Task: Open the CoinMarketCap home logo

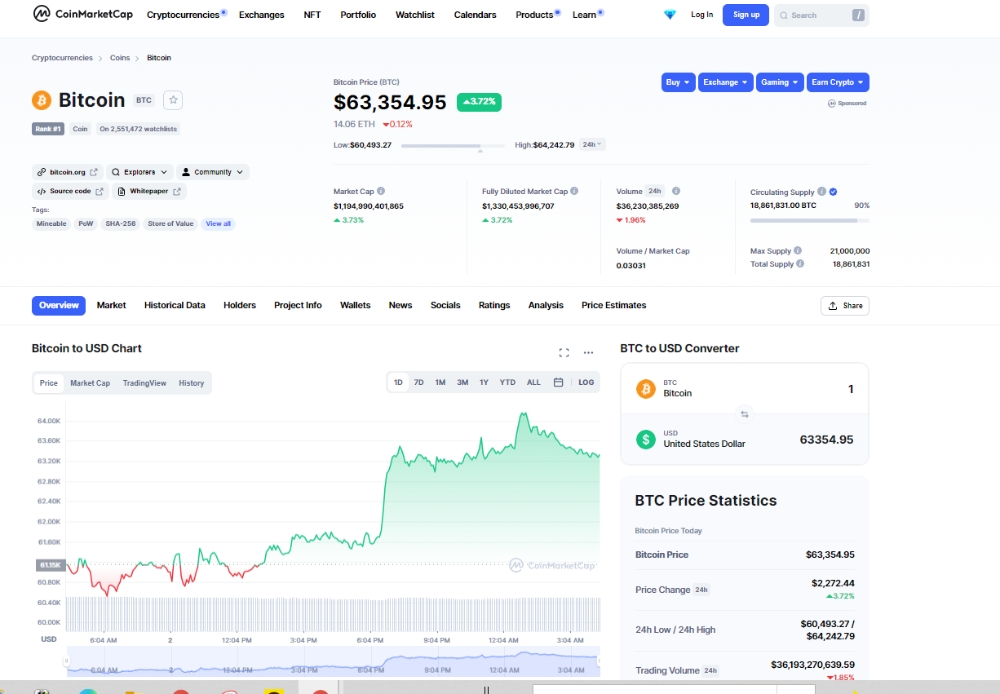Action: [x=83, y=13]
